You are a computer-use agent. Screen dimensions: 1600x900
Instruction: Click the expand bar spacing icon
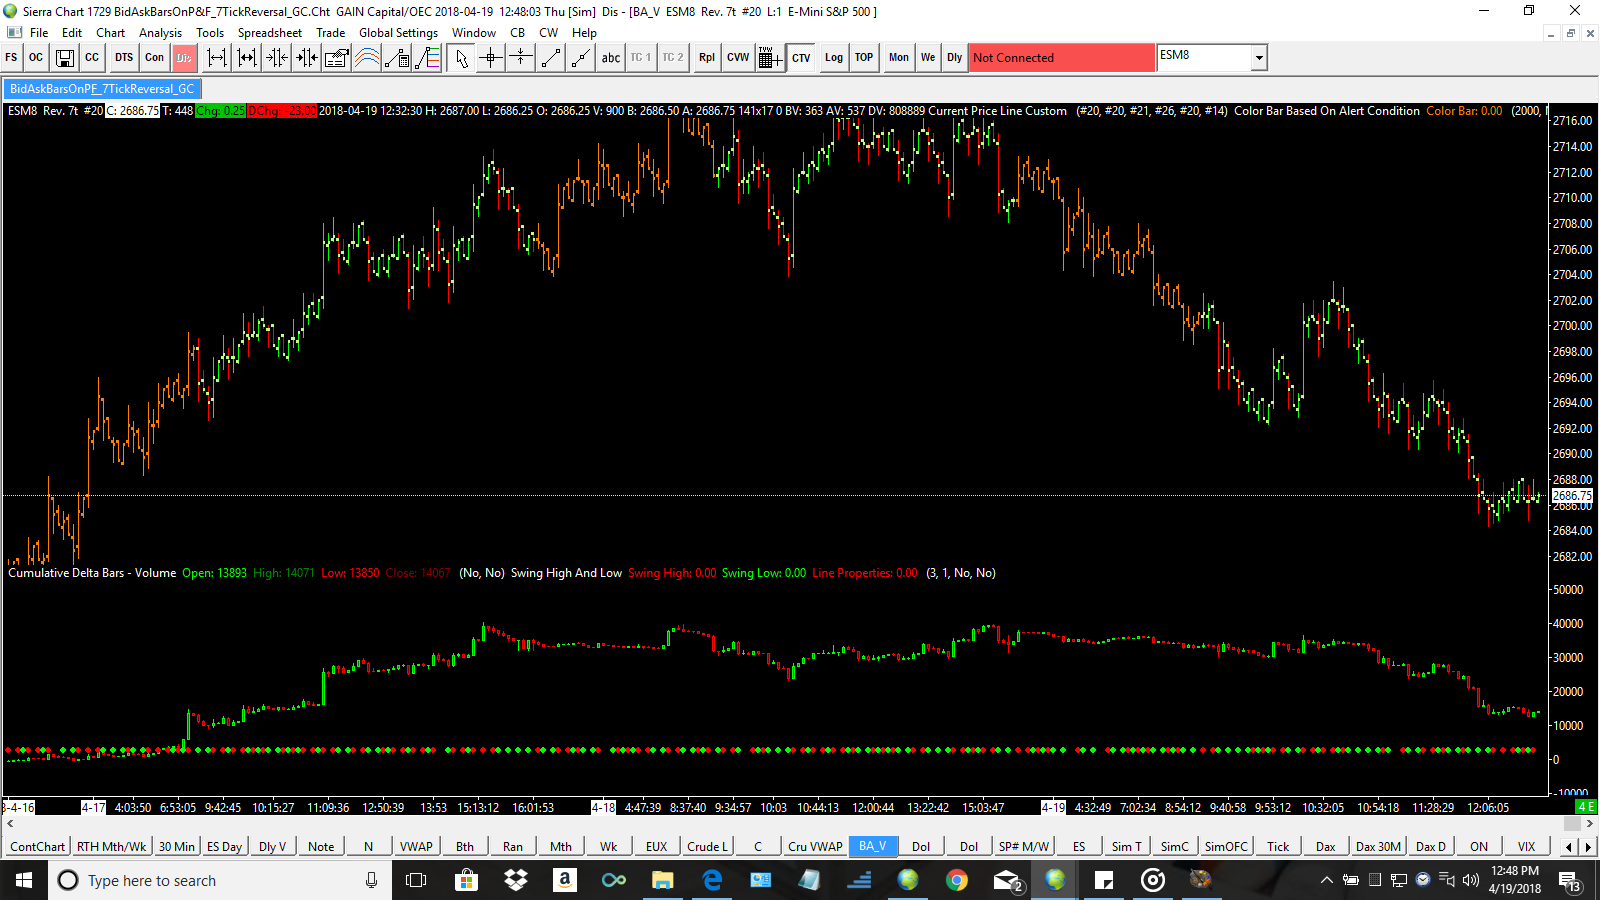tap(217, 58)
